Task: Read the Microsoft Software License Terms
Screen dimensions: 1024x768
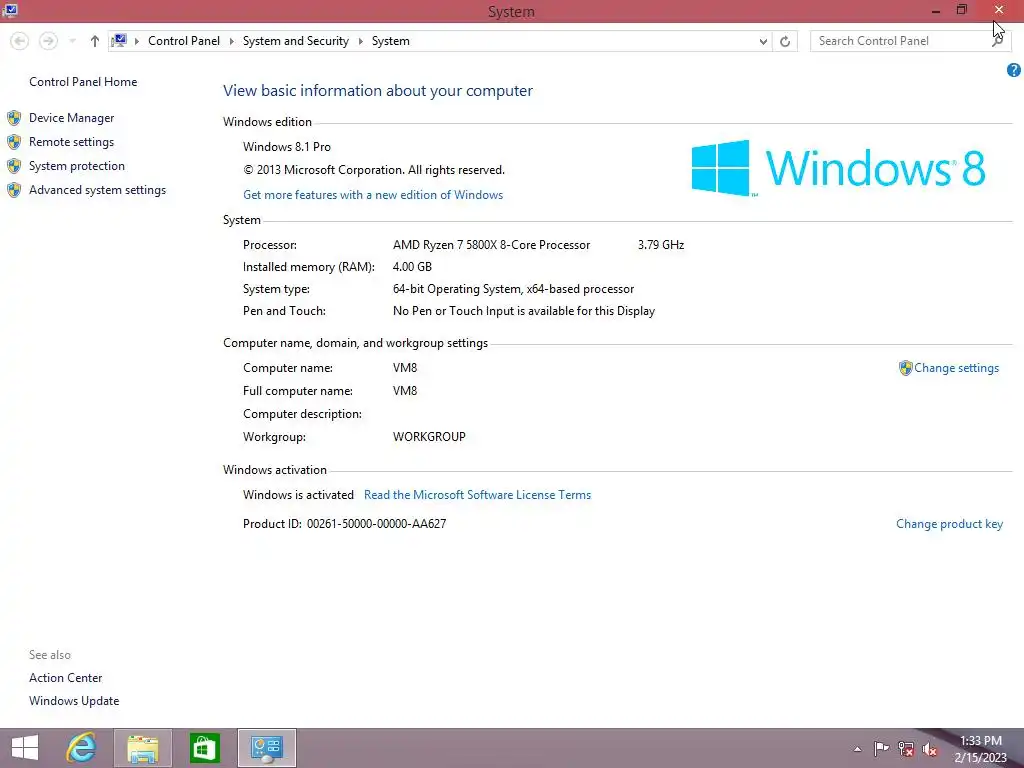Action: click(x=477, y=495)
